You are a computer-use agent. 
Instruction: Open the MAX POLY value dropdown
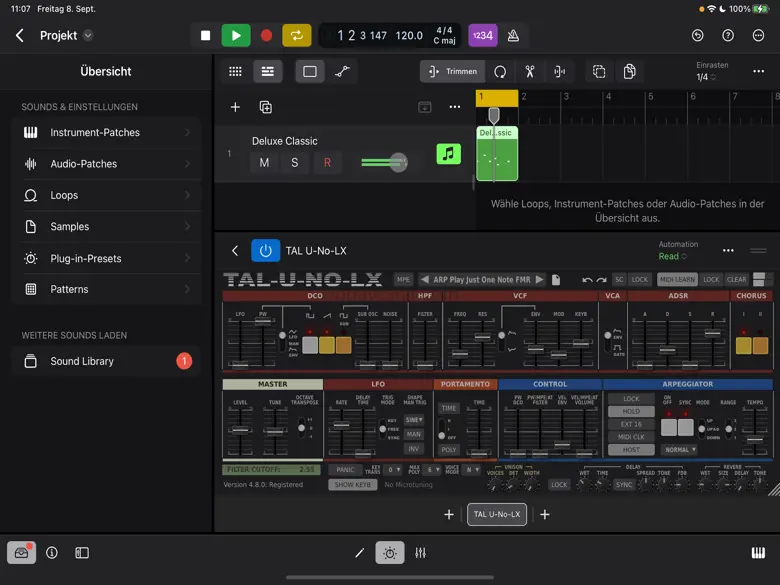click(433, 470)
